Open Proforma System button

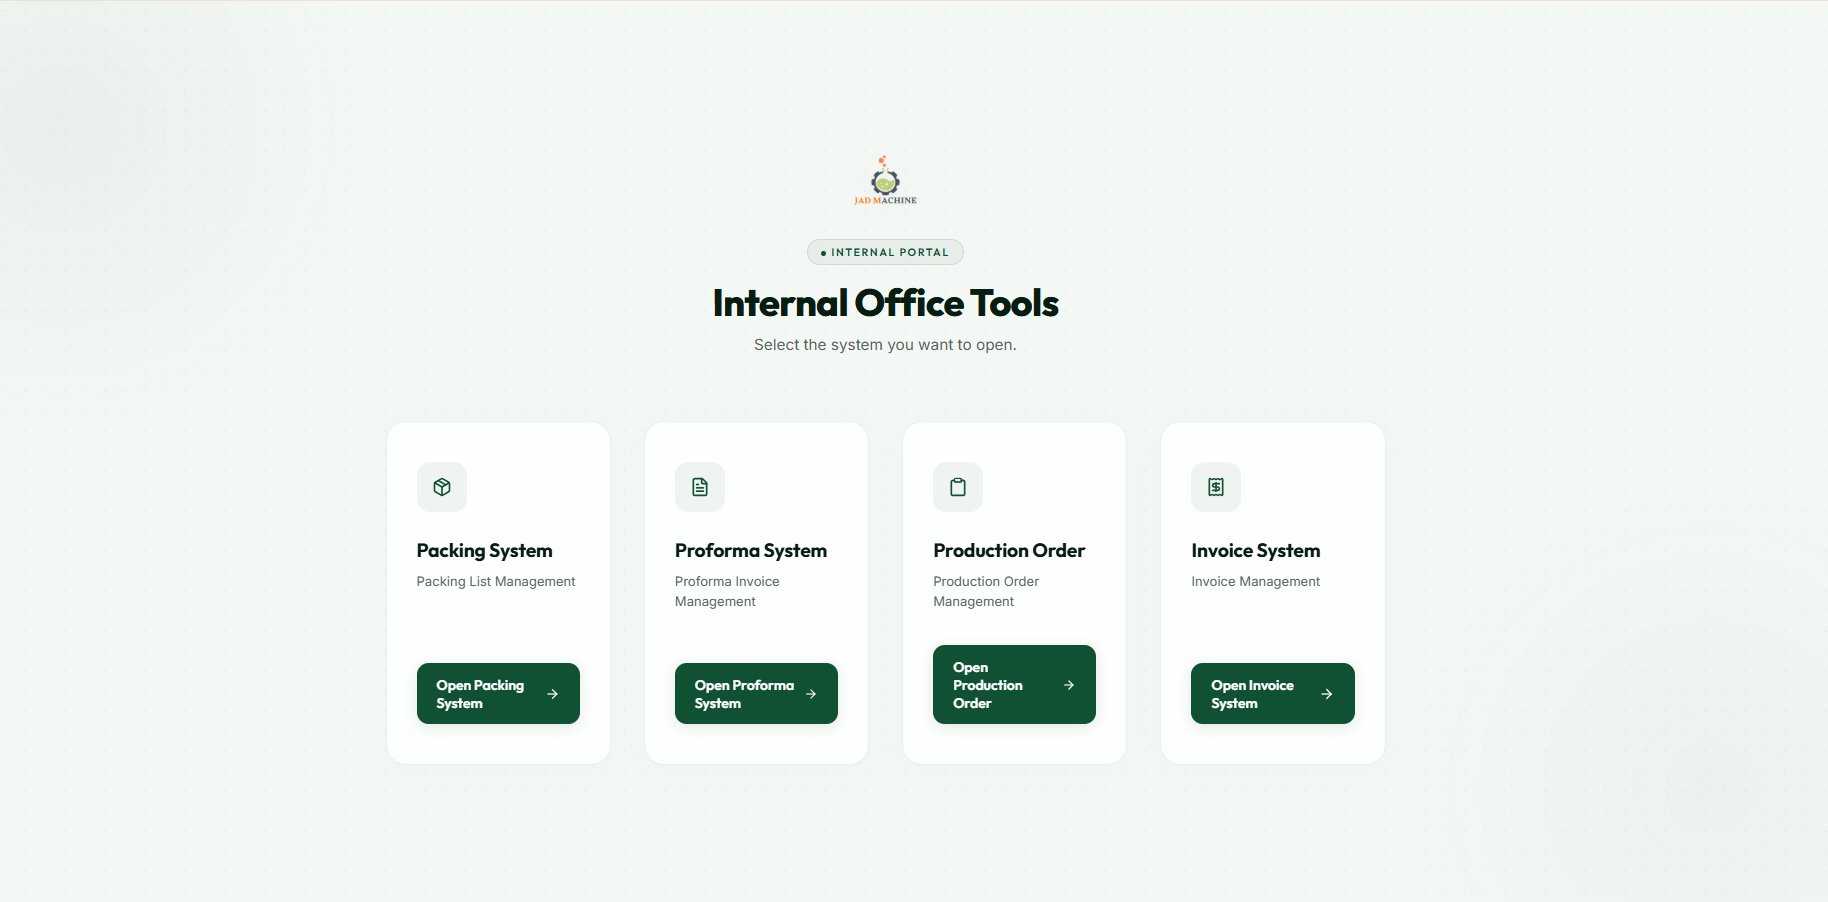click(x=756, y=693)
